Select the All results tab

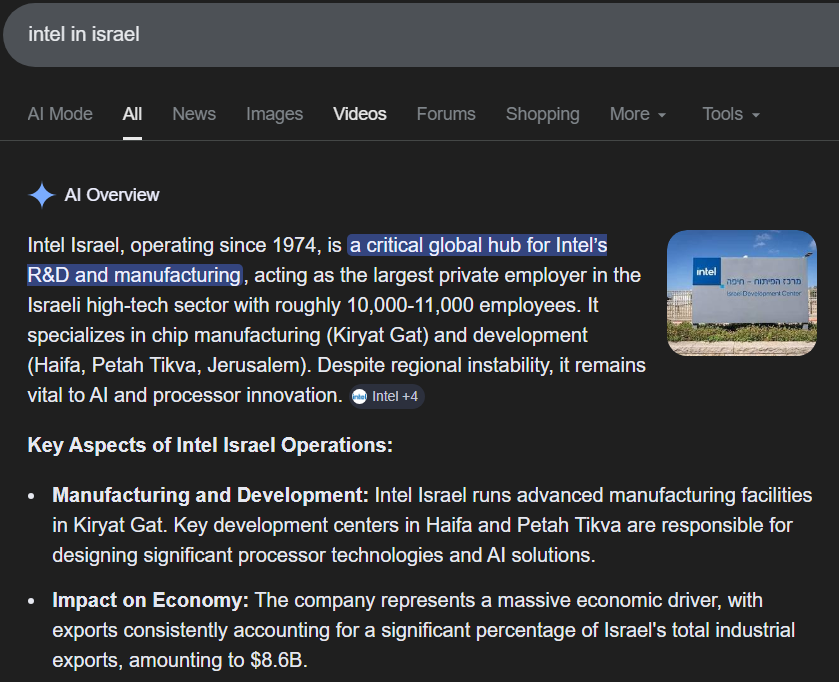tap(132, 114)
